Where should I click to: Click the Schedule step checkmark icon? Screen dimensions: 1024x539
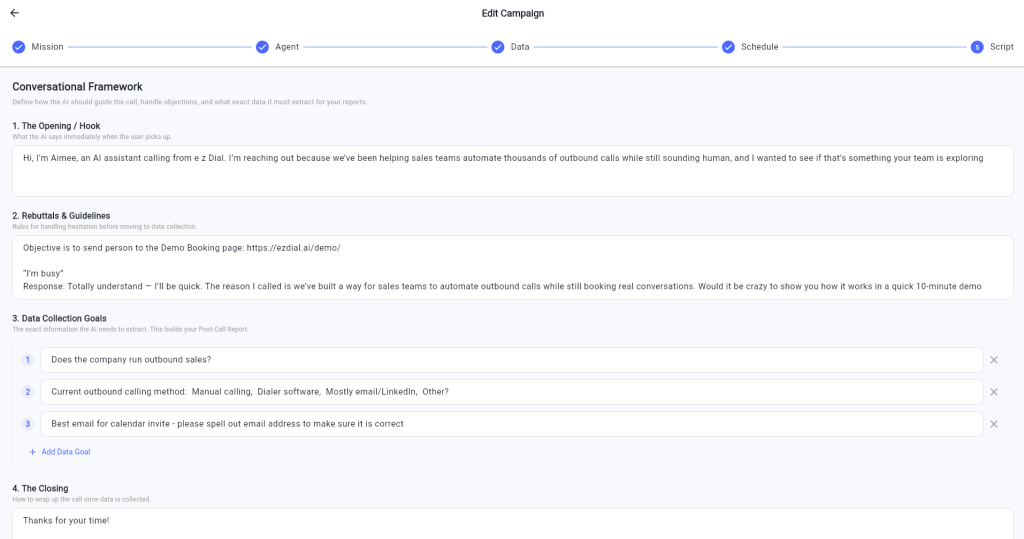click(728, 47)
